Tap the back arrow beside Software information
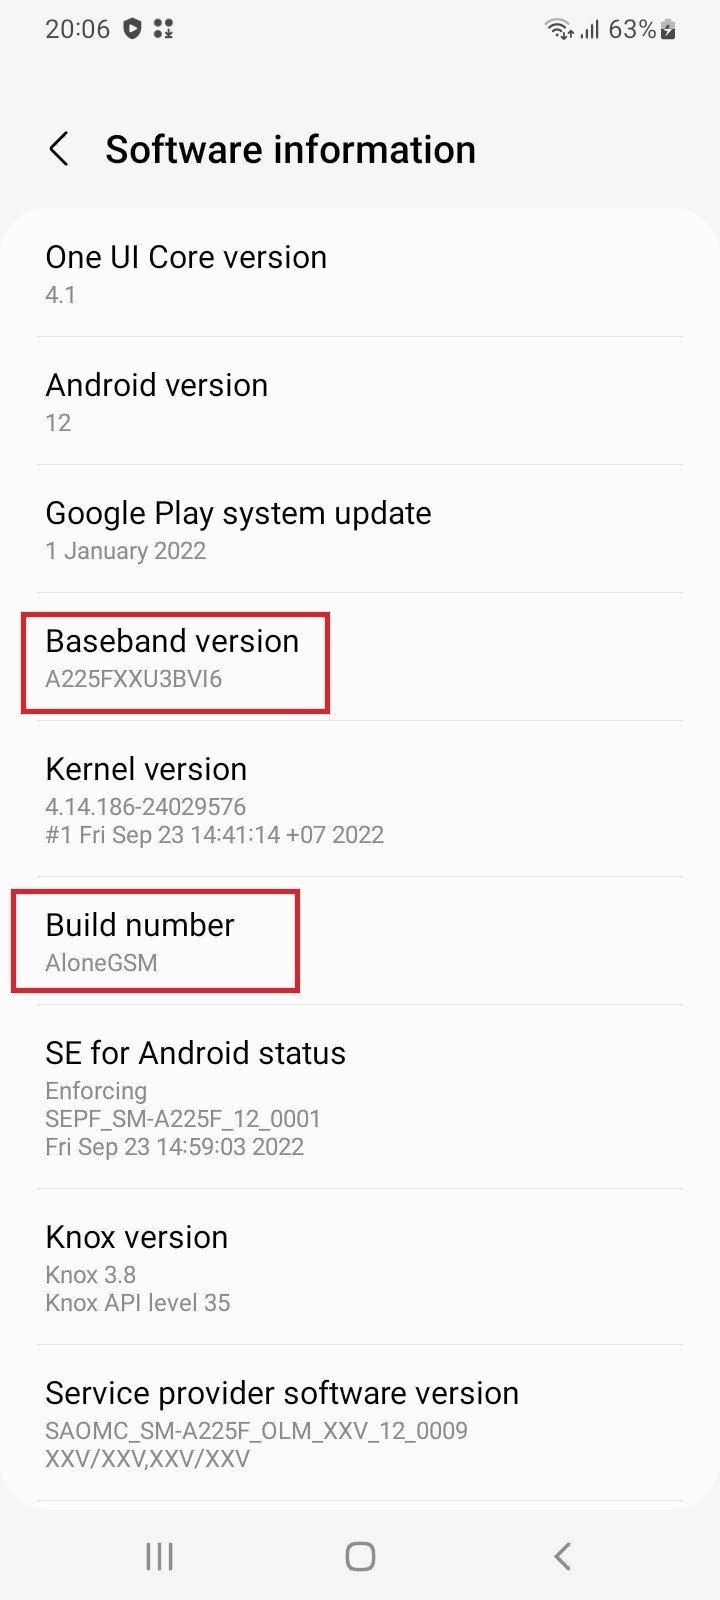Image resolution: width=720 pixels, height=1600 pixels. [x=59, y=150]
